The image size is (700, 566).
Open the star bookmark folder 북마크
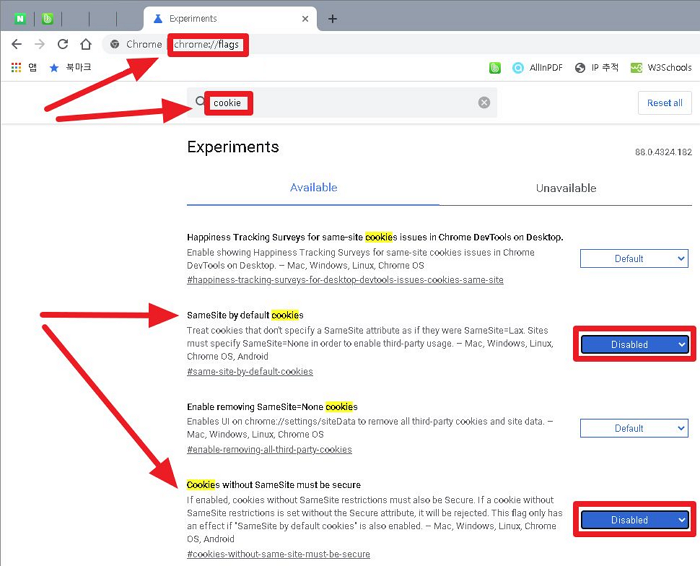(70, 67)
